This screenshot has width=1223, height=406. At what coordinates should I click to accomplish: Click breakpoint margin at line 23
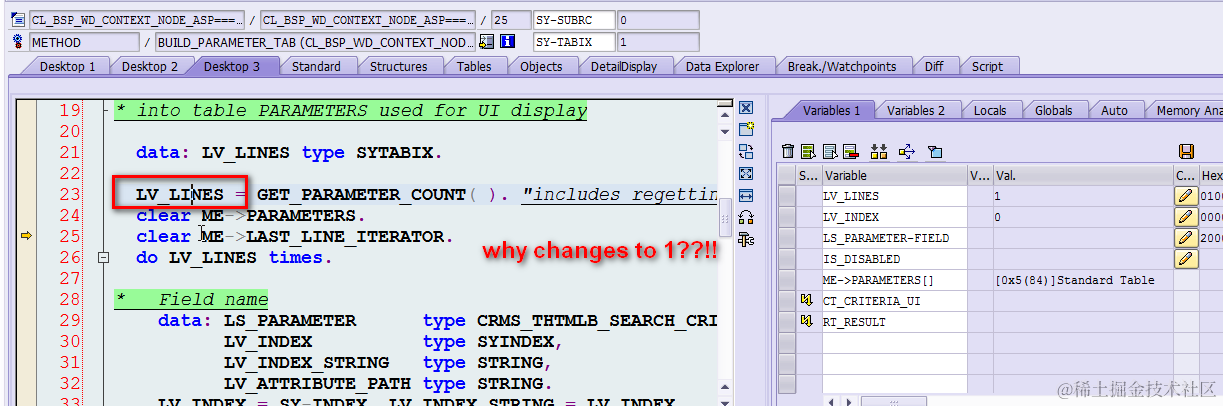(x=27, y=194)
